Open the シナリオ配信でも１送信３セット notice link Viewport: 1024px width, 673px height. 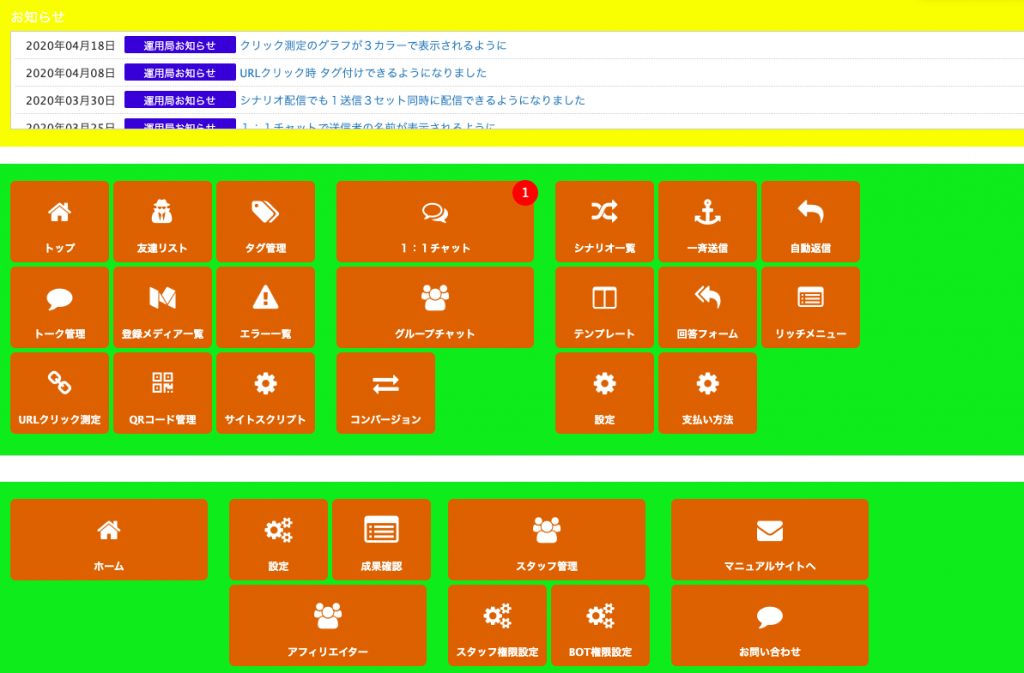[x=412, y=100]
